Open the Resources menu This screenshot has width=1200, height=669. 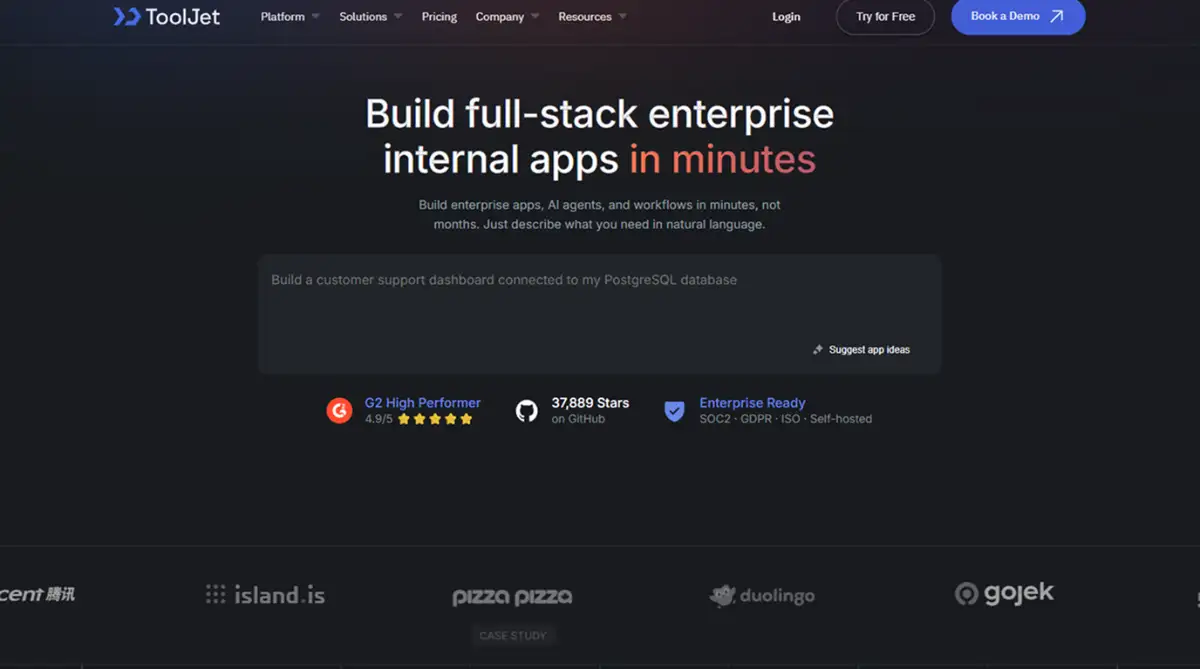585,17
